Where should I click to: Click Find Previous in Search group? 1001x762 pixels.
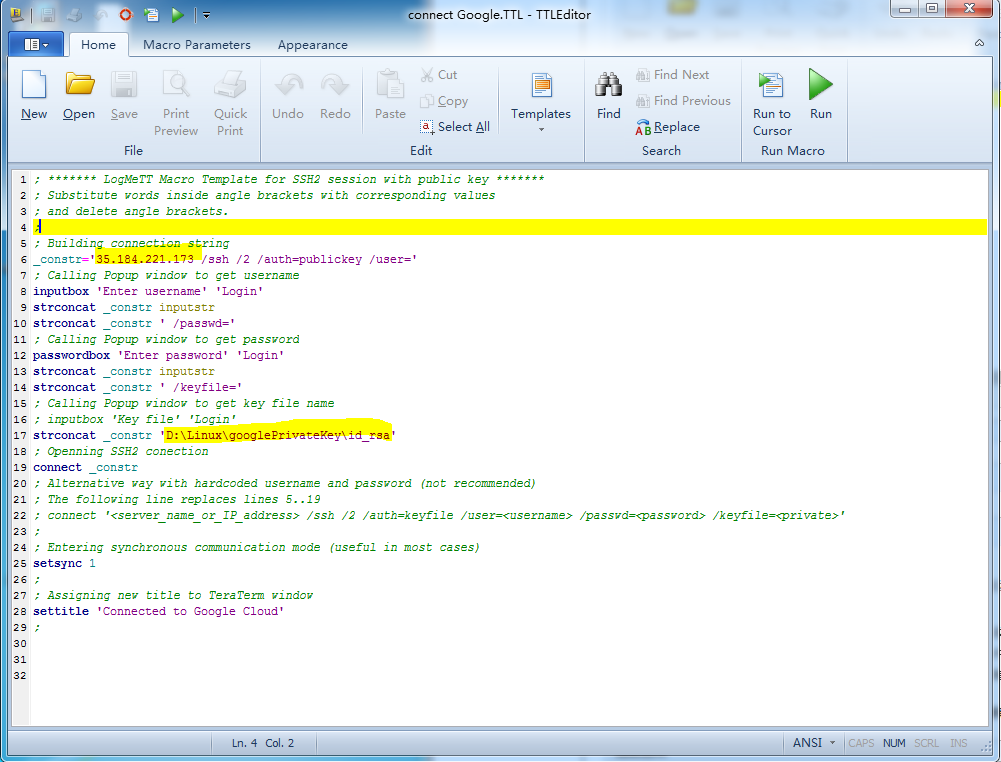[x=683, y=101]
